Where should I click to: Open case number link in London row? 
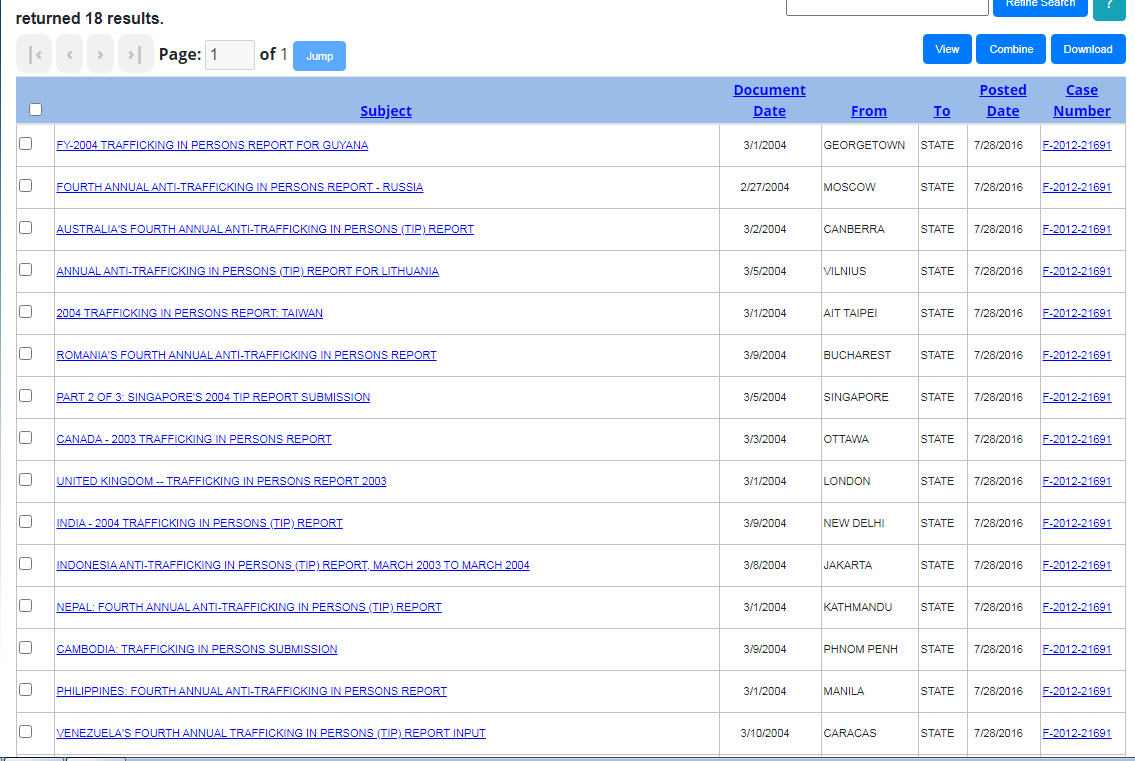pos(1076,481)
